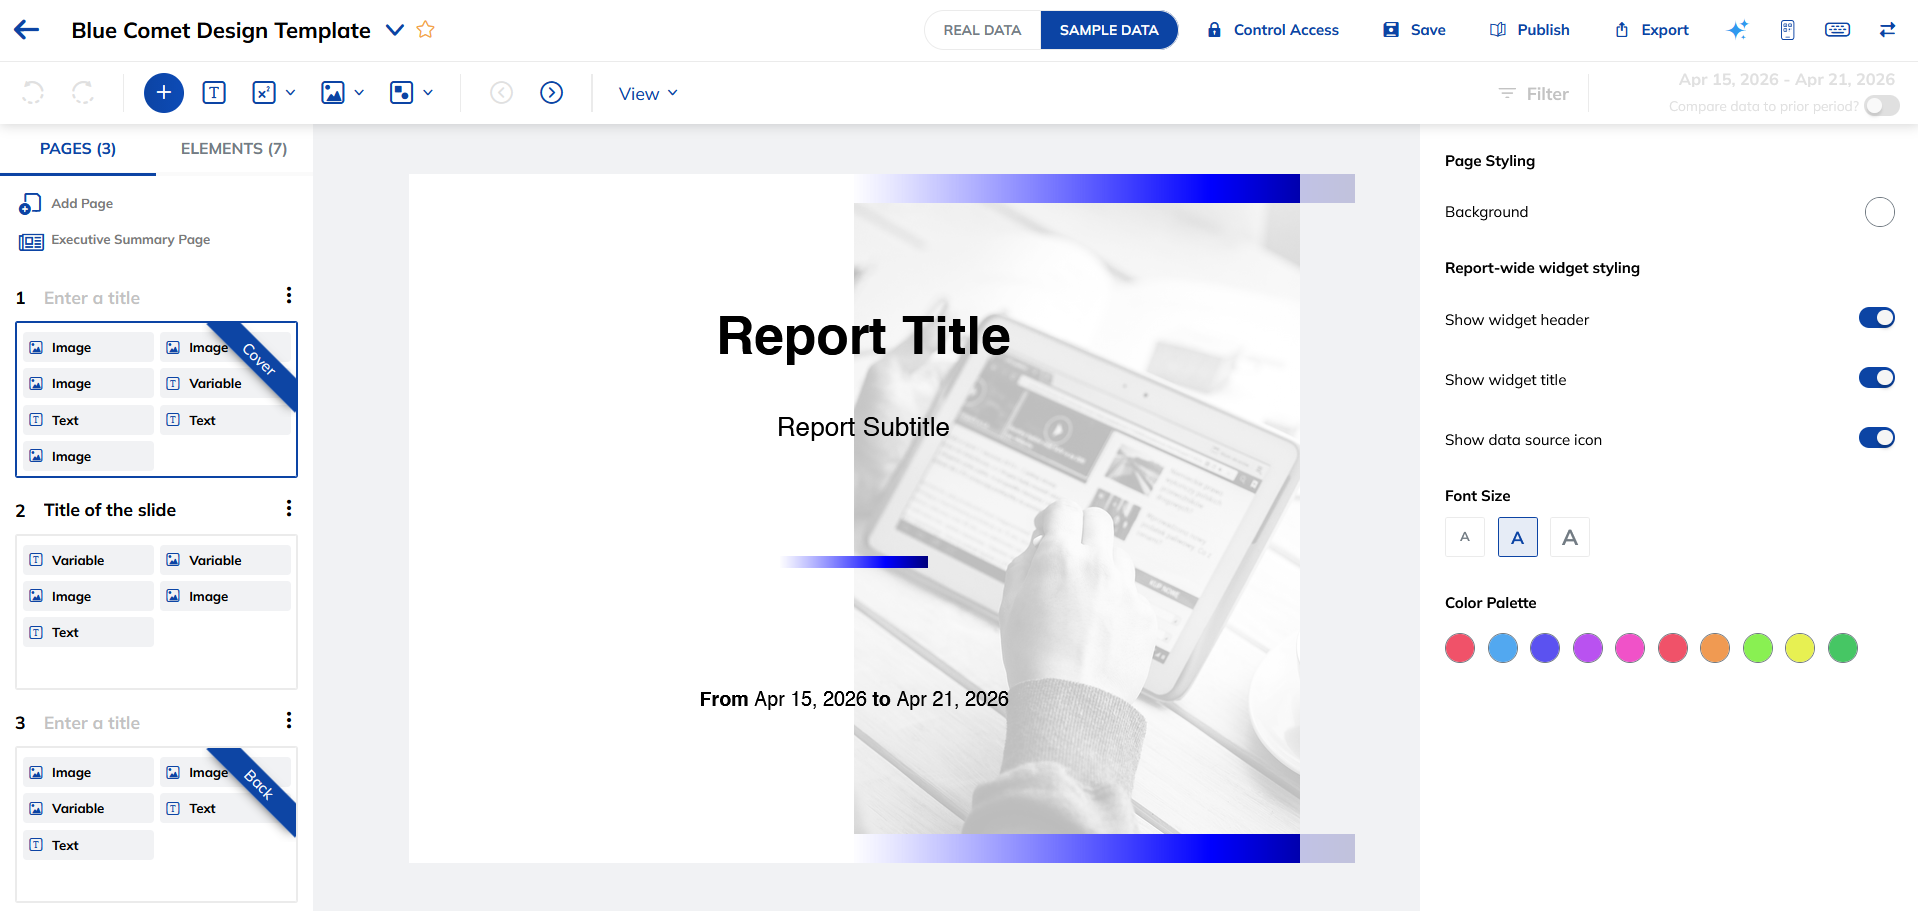Click the Add Page icon

tap(30, 204)
